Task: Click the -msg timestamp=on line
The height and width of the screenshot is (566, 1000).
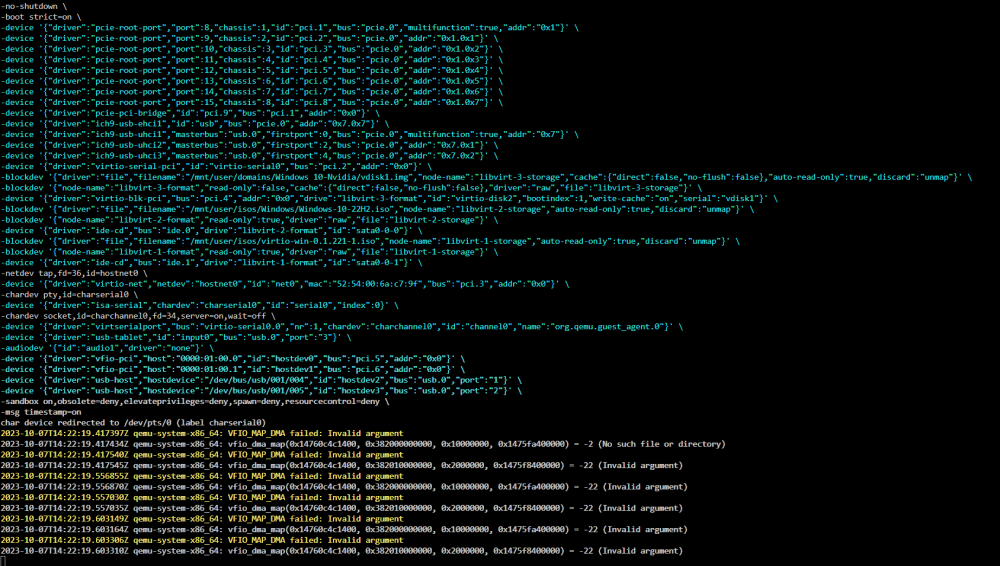Action: tap(41, 412)
